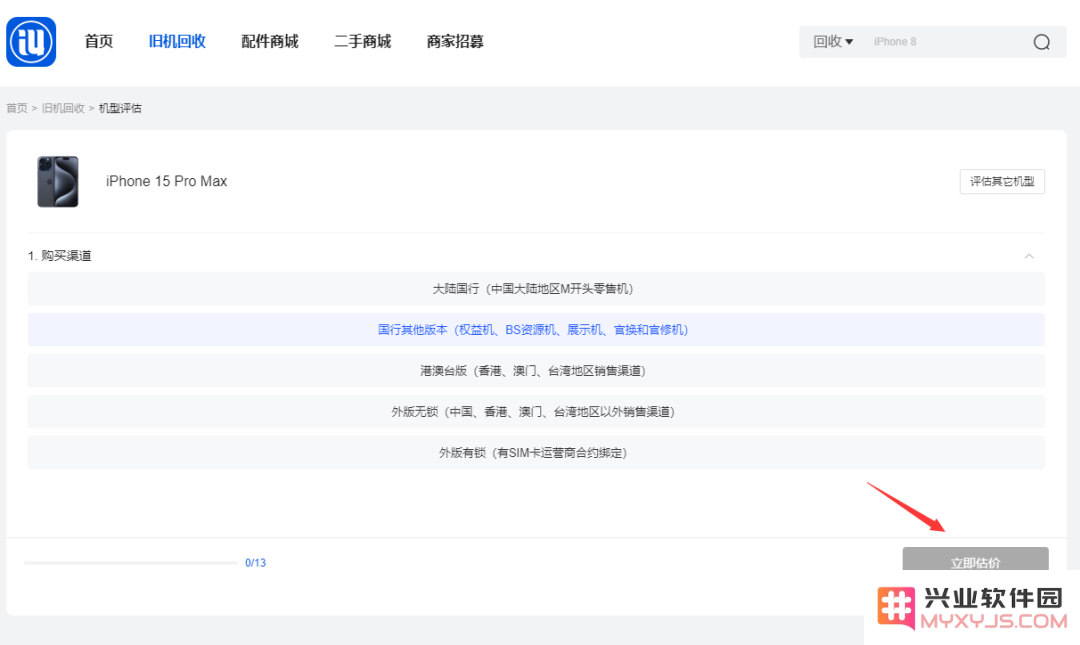This screenshot has width=1080, height=645.
Task: Click the 立即估价 button
Action: 975,560
